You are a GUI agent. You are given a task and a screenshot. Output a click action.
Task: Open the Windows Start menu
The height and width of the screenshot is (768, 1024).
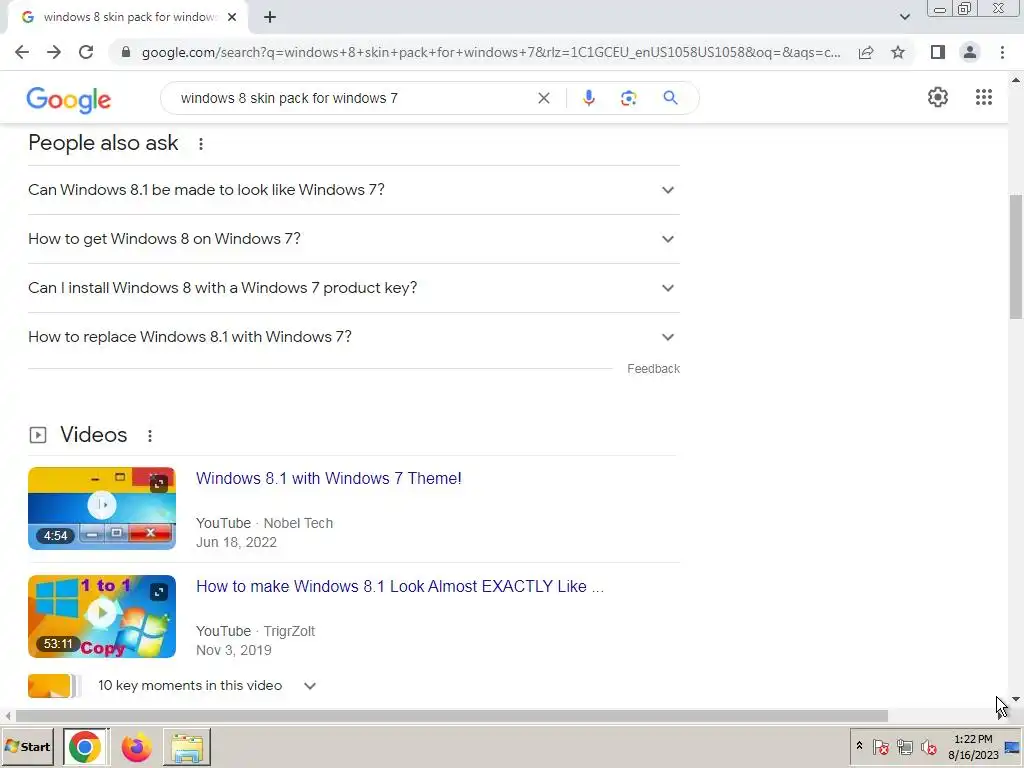[27, 746]
